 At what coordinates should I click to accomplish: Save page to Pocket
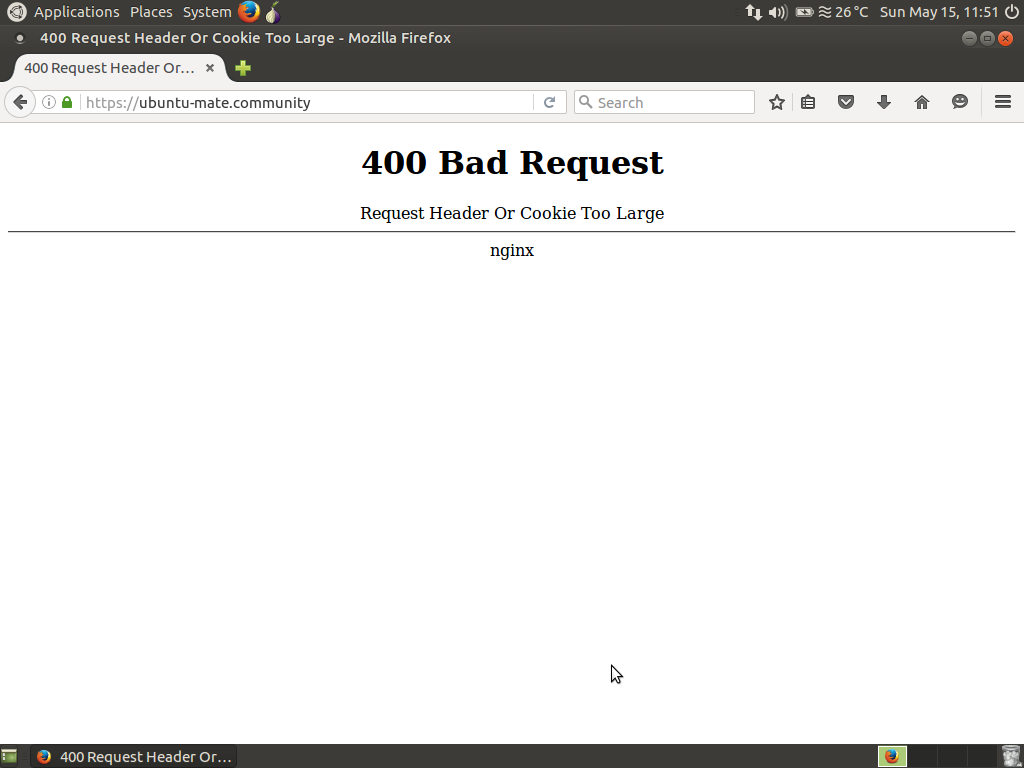(846, 102)
